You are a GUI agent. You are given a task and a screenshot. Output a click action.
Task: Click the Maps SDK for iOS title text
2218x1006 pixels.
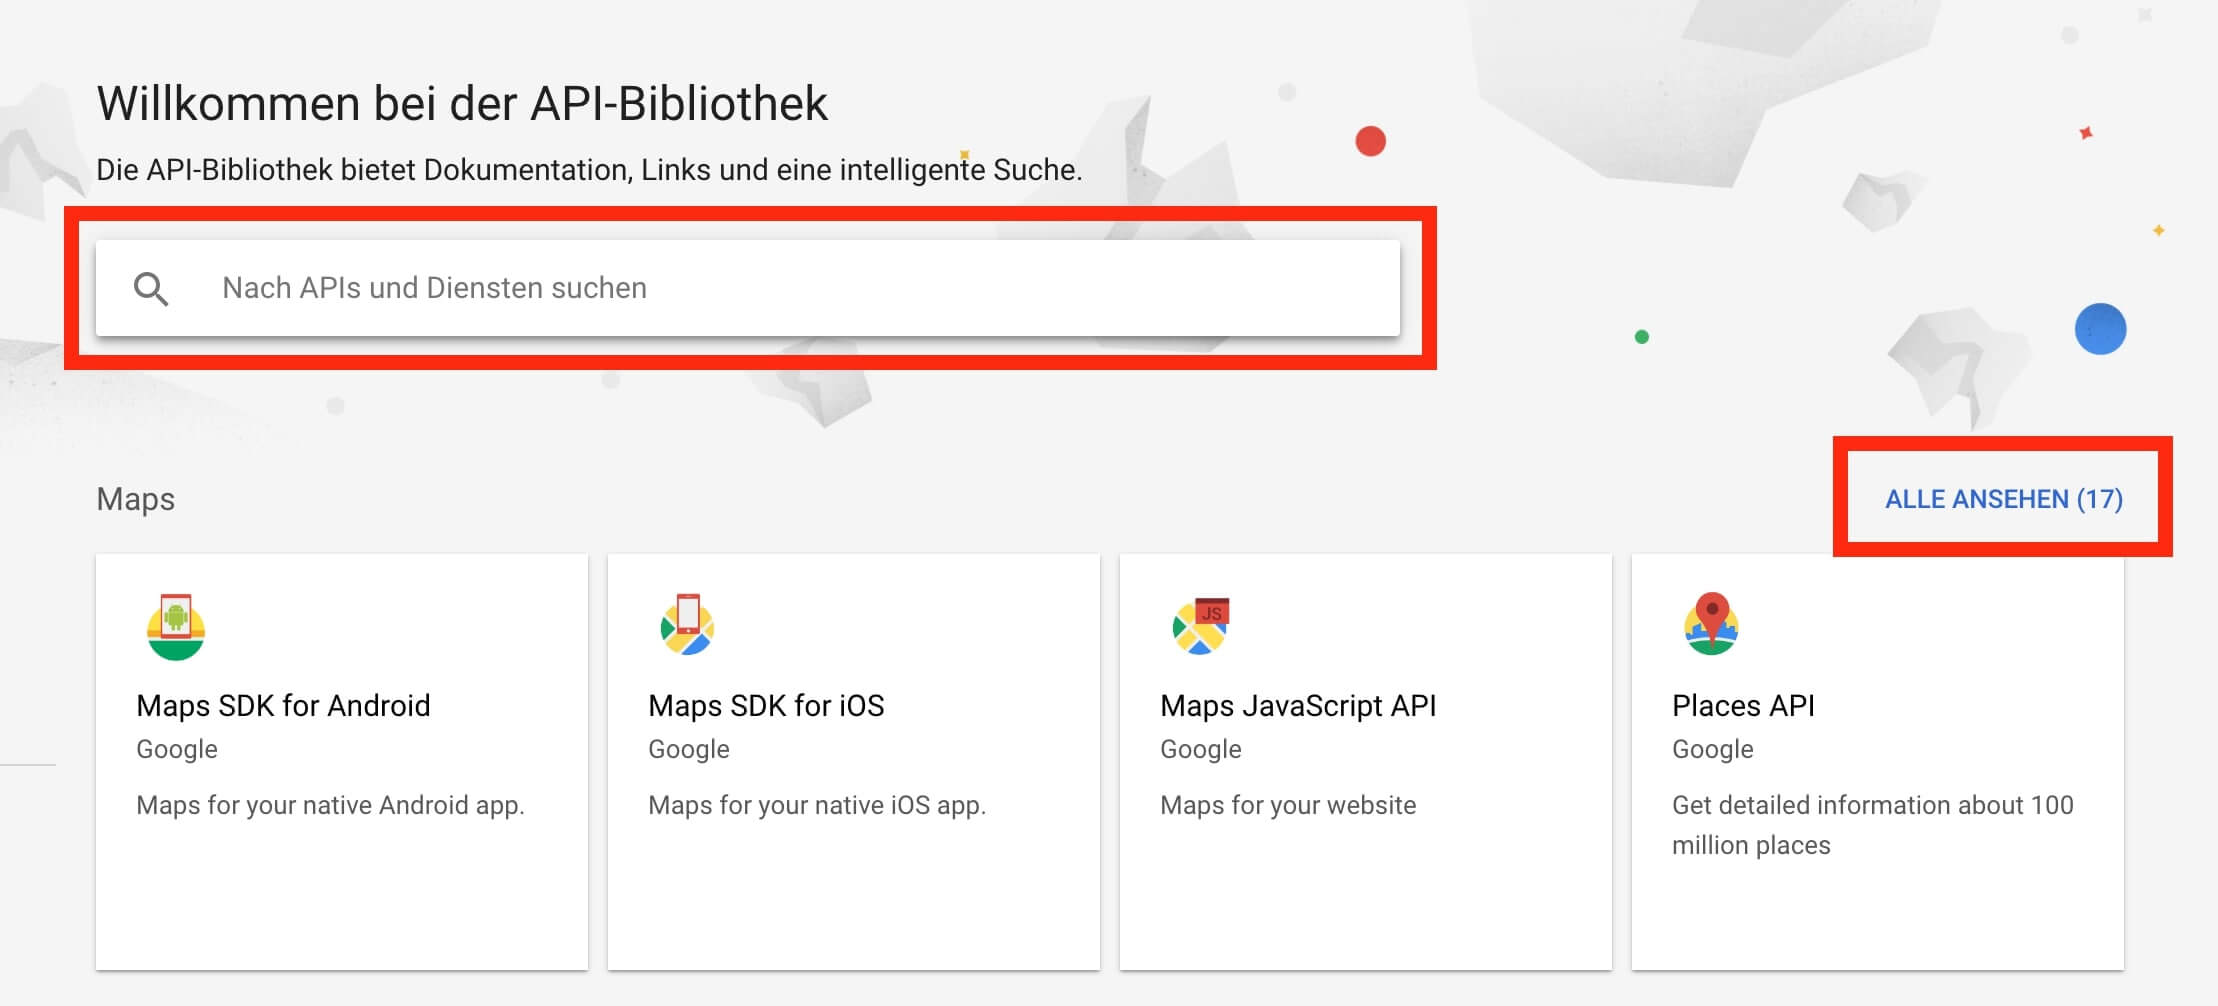coord(766,705)
